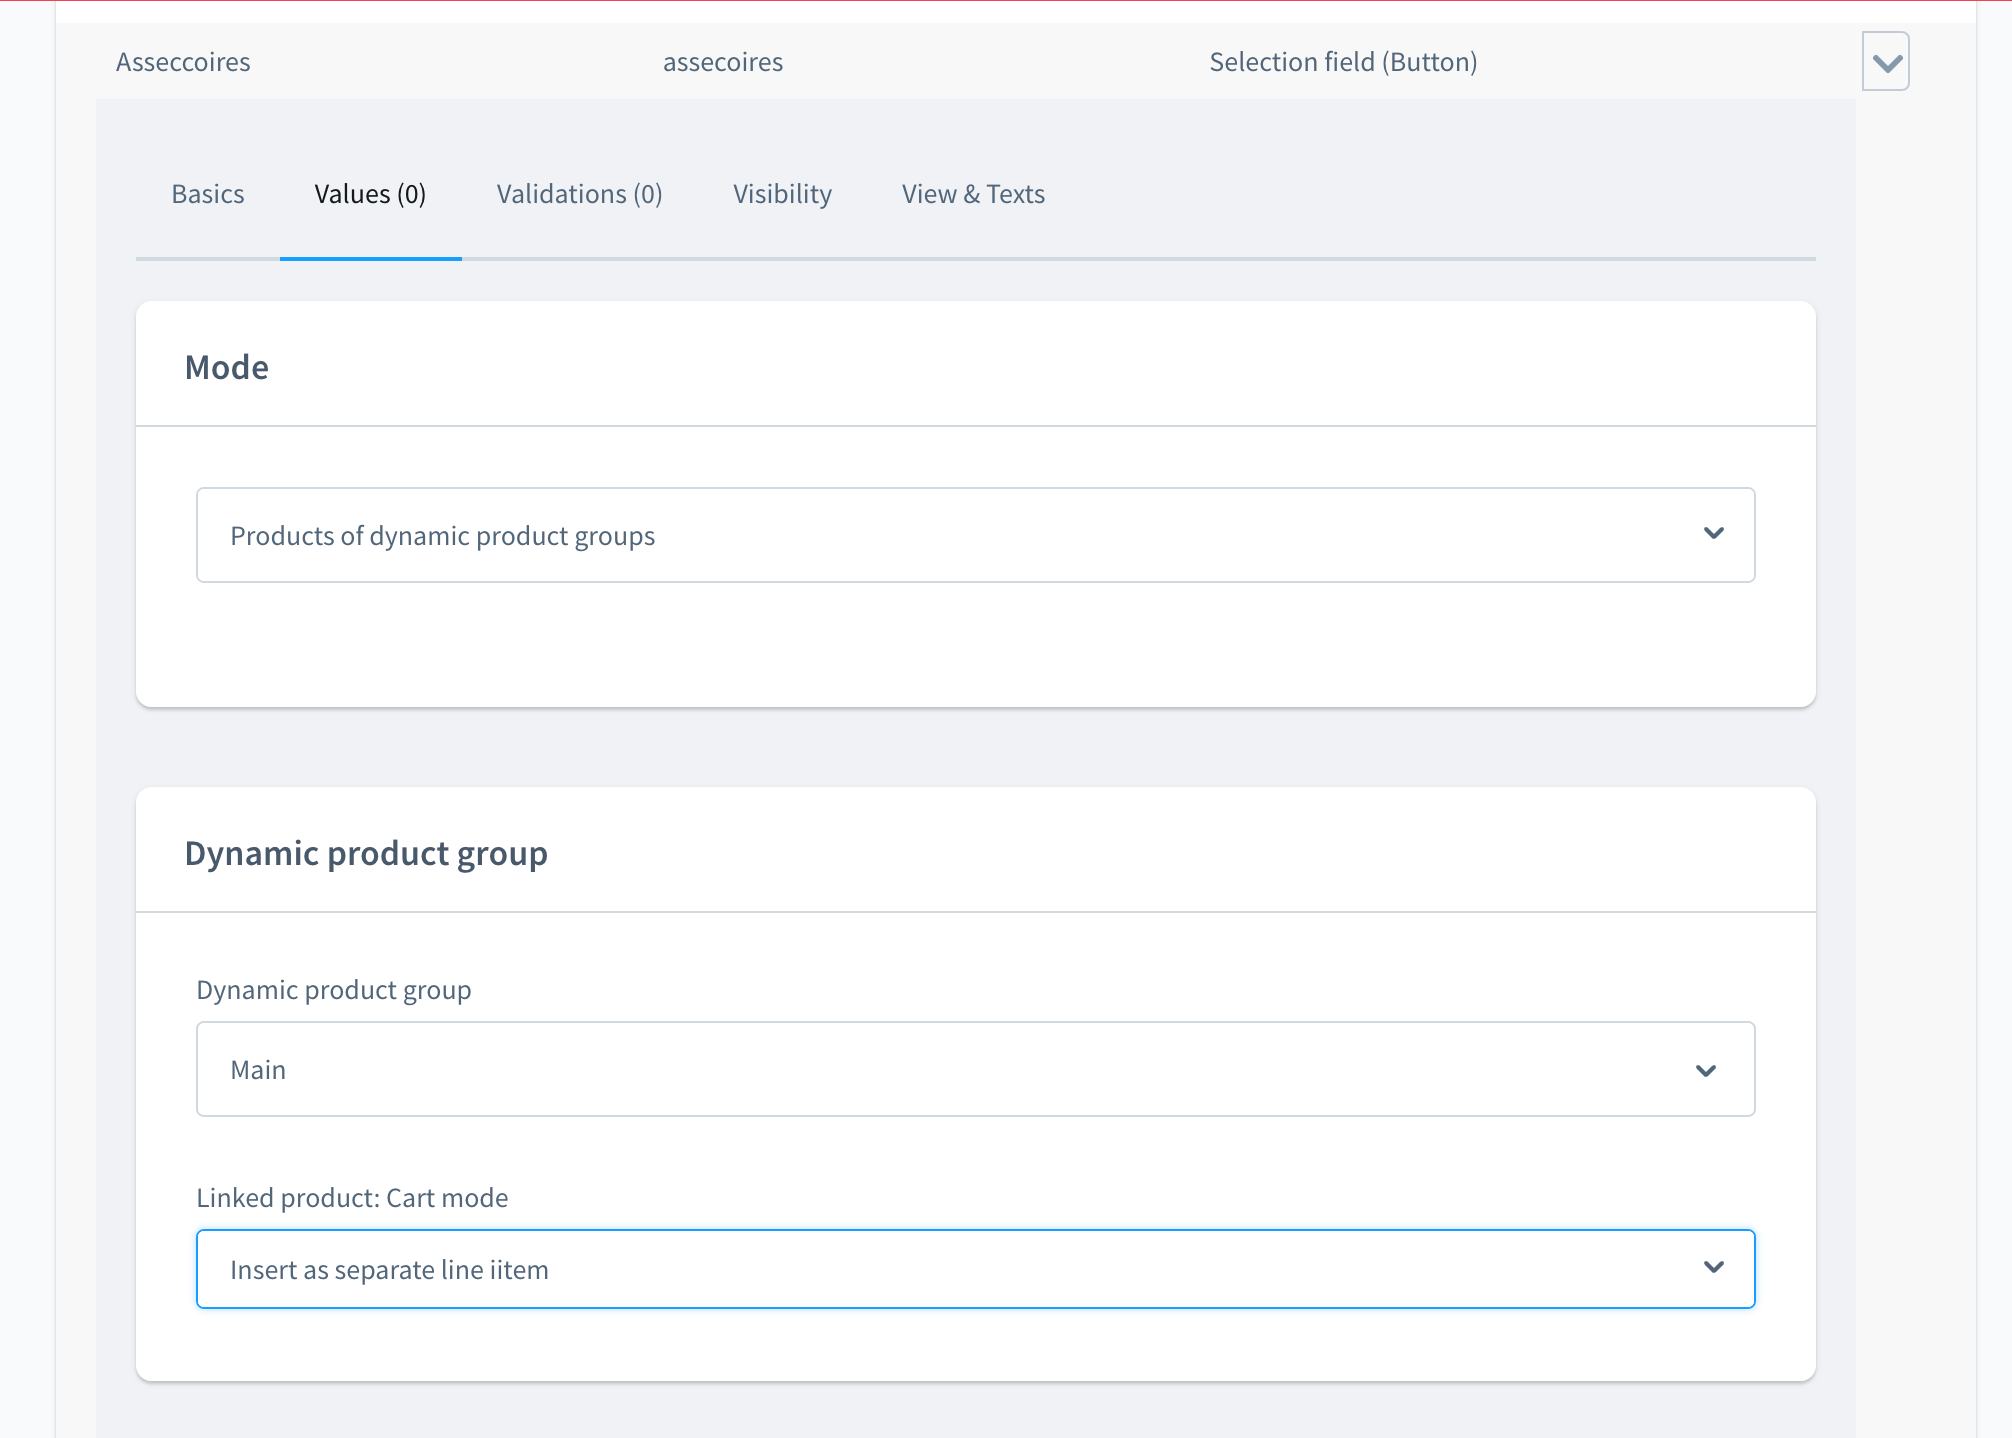Click the 'Dynamic product group' card heading
This screenshot has width=2012, height=1438.
coord(366,854)
